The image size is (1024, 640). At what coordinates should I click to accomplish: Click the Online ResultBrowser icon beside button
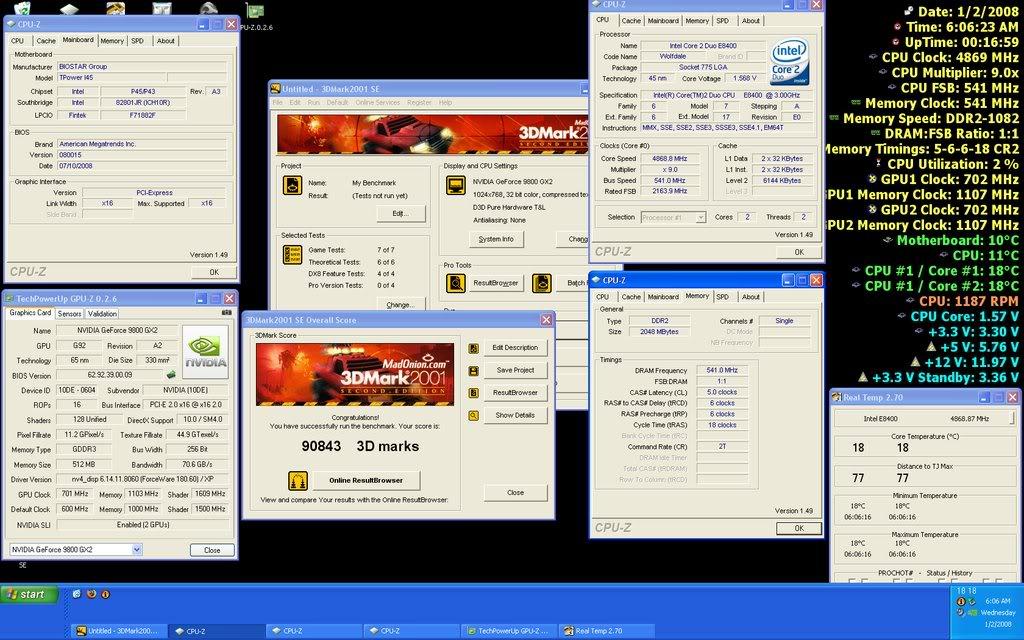point(298,481)
